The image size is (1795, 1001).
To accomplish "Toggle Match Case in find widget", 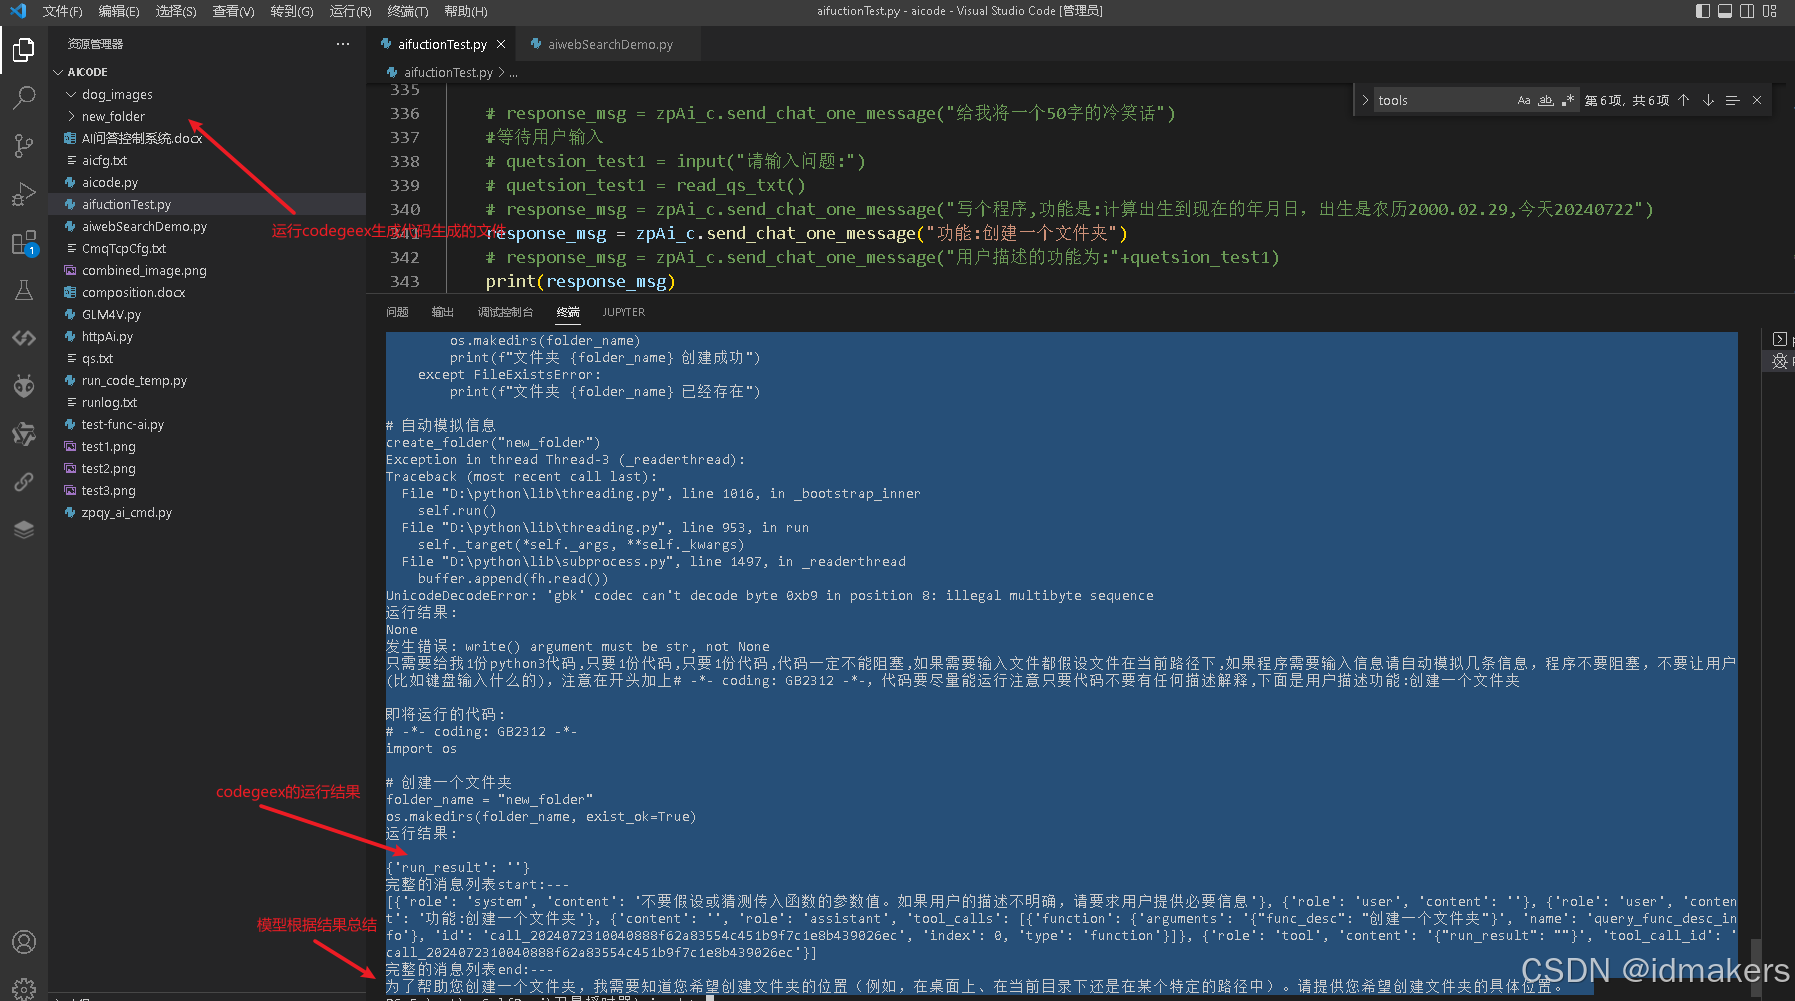I will (1524, 100).
